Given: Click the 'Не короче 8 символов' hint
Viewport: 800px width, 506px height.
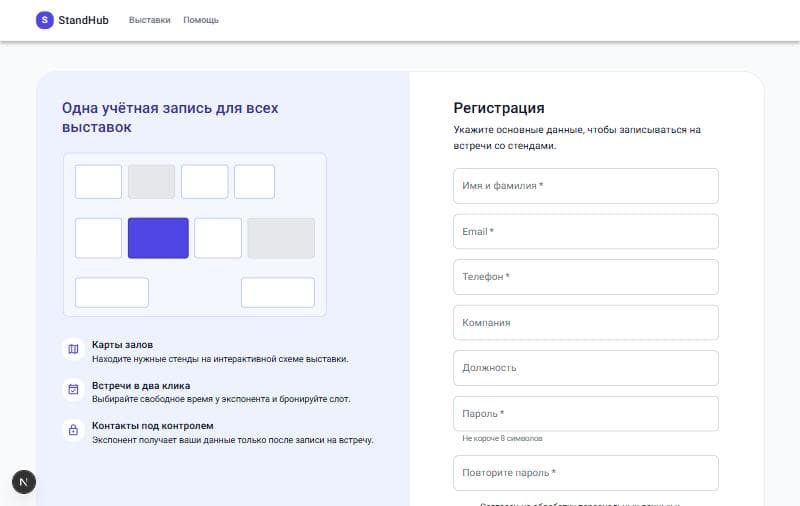Looking at the screenshot, I should 502,438.
